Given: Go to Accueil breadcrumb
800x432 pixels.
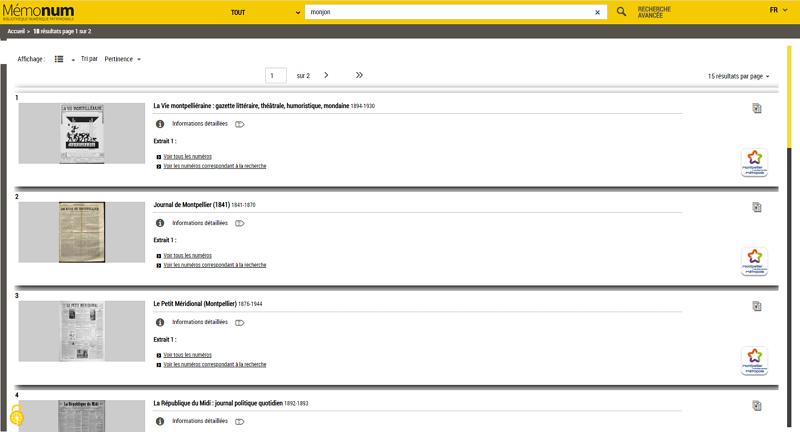Looking at the screenshot, I should (16, 31).
